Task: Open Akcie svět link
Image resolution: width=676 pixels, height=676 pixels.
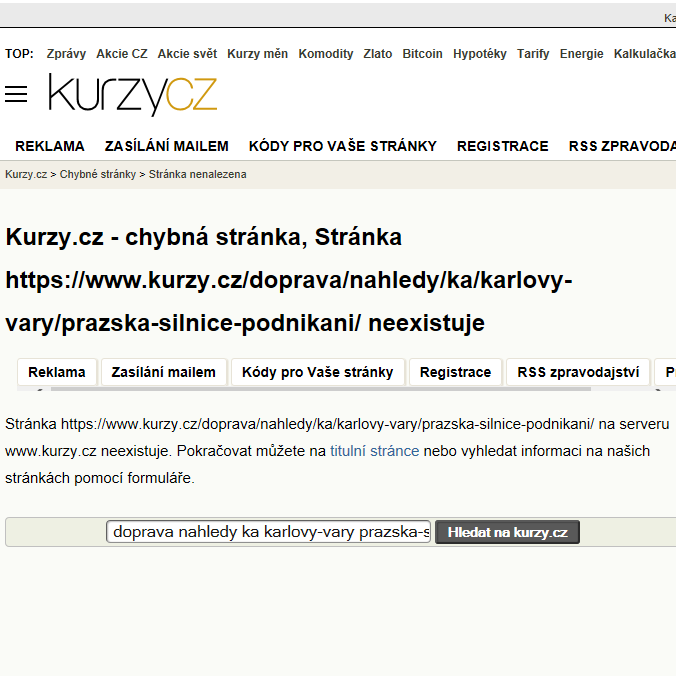Action: (187, 54)
